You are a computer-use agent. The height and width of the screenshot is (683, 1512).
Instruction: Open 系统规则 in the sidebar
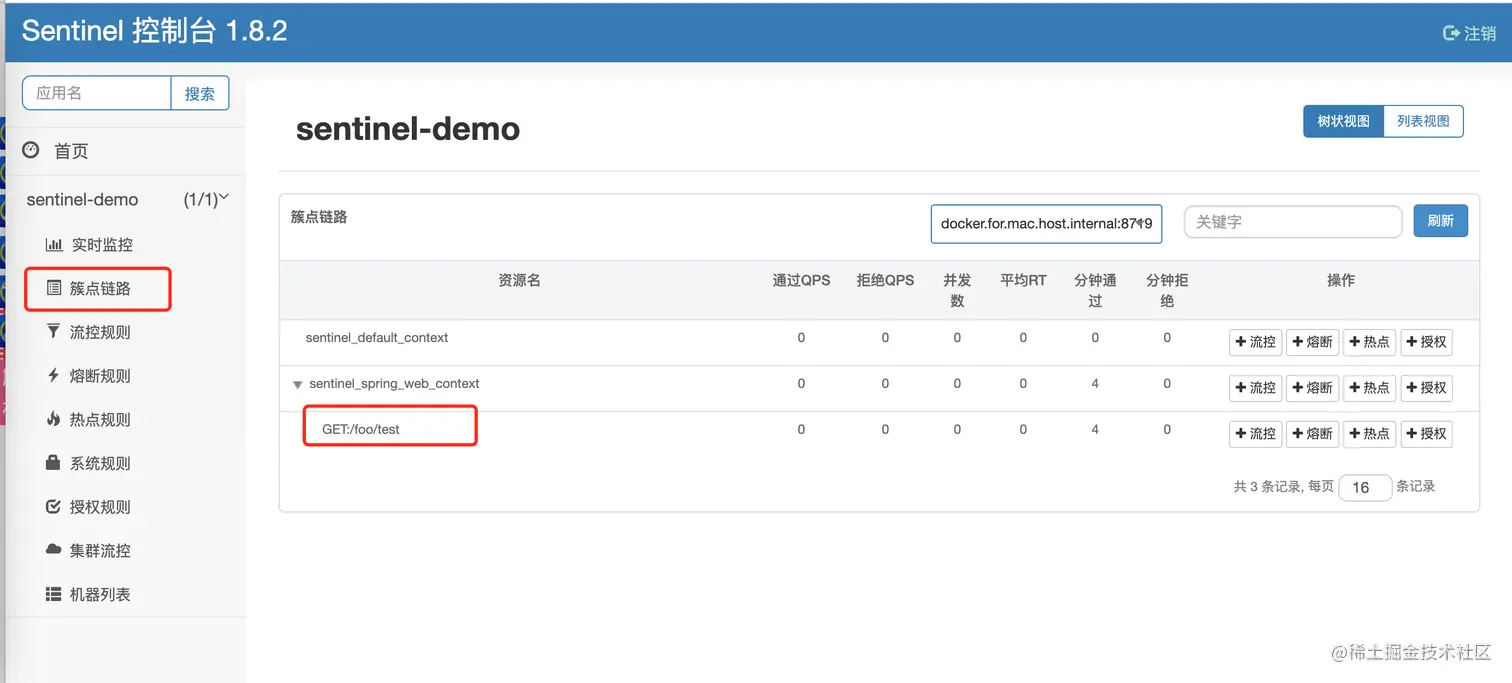click(x=100, y=463)
